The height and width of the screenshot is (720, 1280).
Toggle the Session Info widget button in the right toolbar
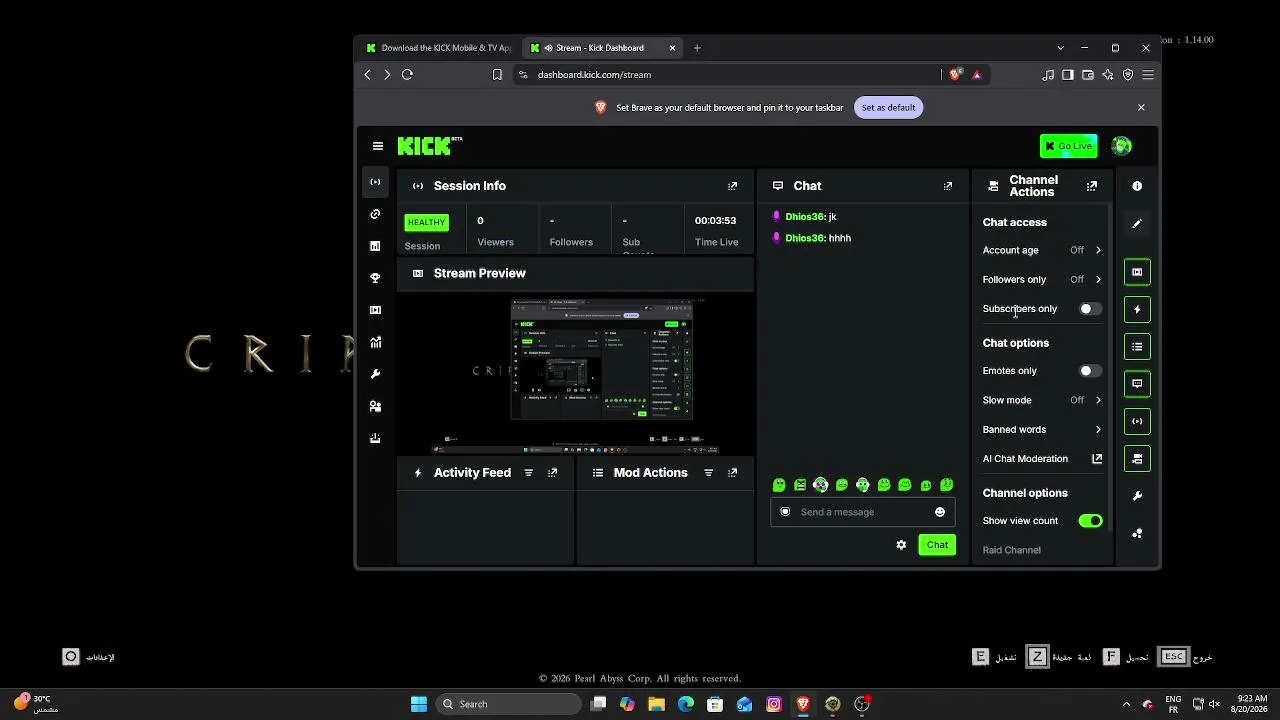1137,421
